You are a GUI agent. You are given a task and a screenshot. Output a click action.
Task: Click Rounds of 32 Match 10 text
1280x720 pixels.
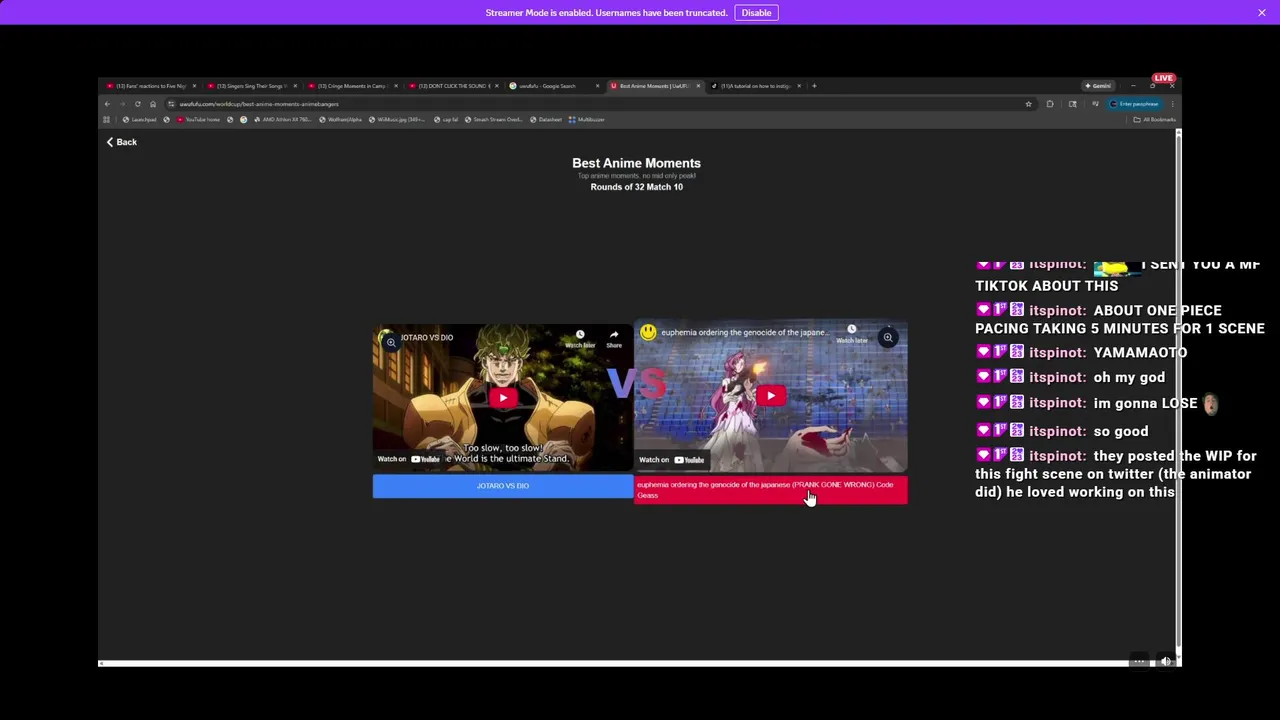click(636, 187)
